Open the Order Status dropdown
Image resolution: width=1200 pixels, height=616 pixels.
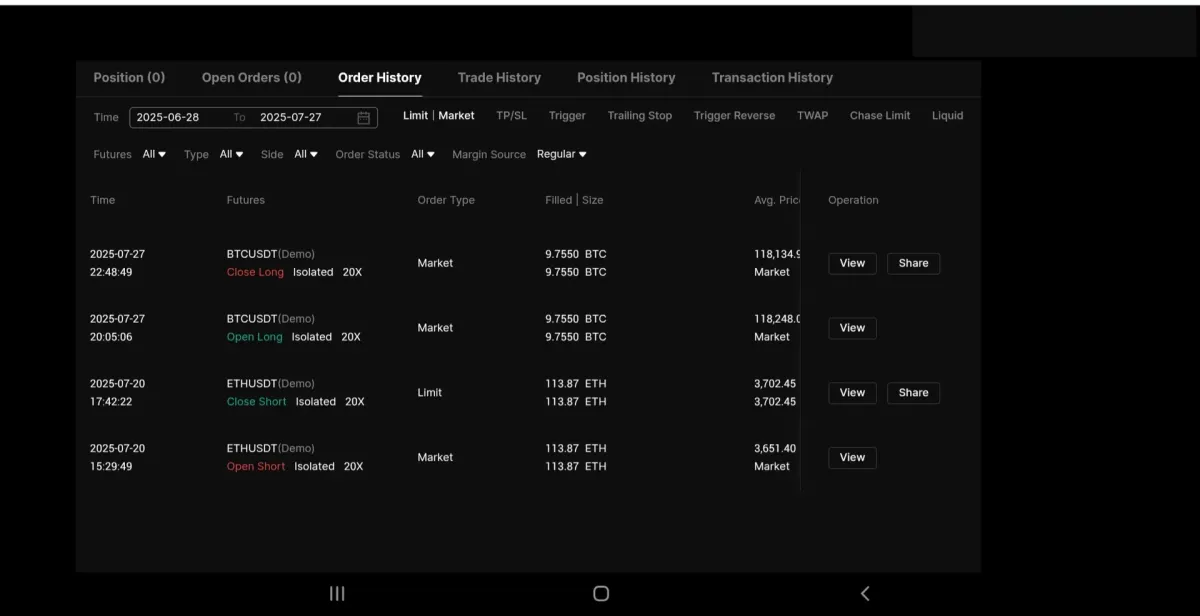[x=423, y=155]
